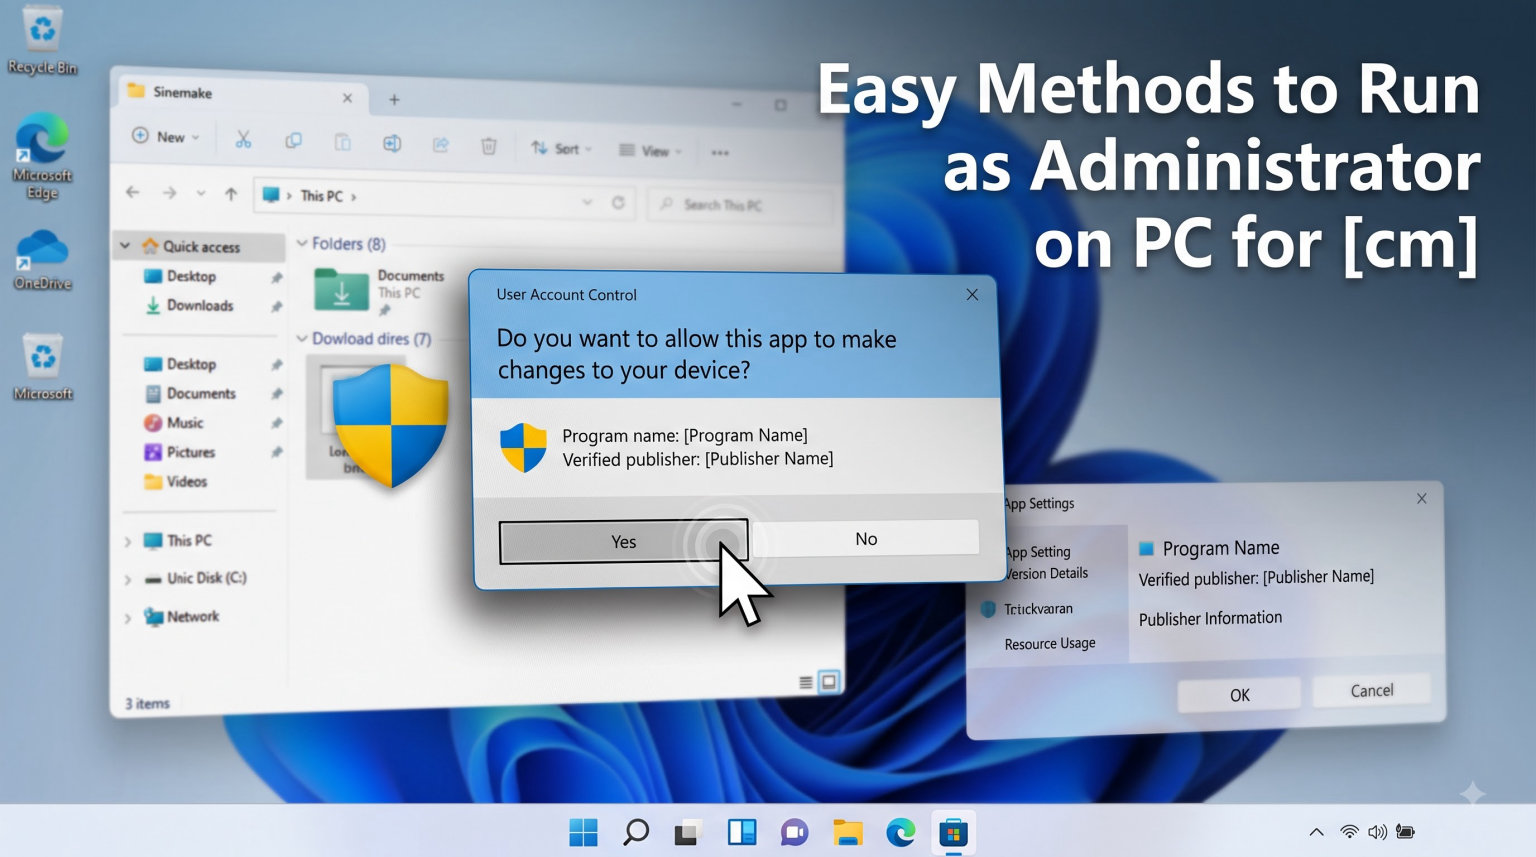This screenshot has width=1536, height=857.
Task: Open Microsoft Edge desktop shortcut
Action: coord(42,155)
